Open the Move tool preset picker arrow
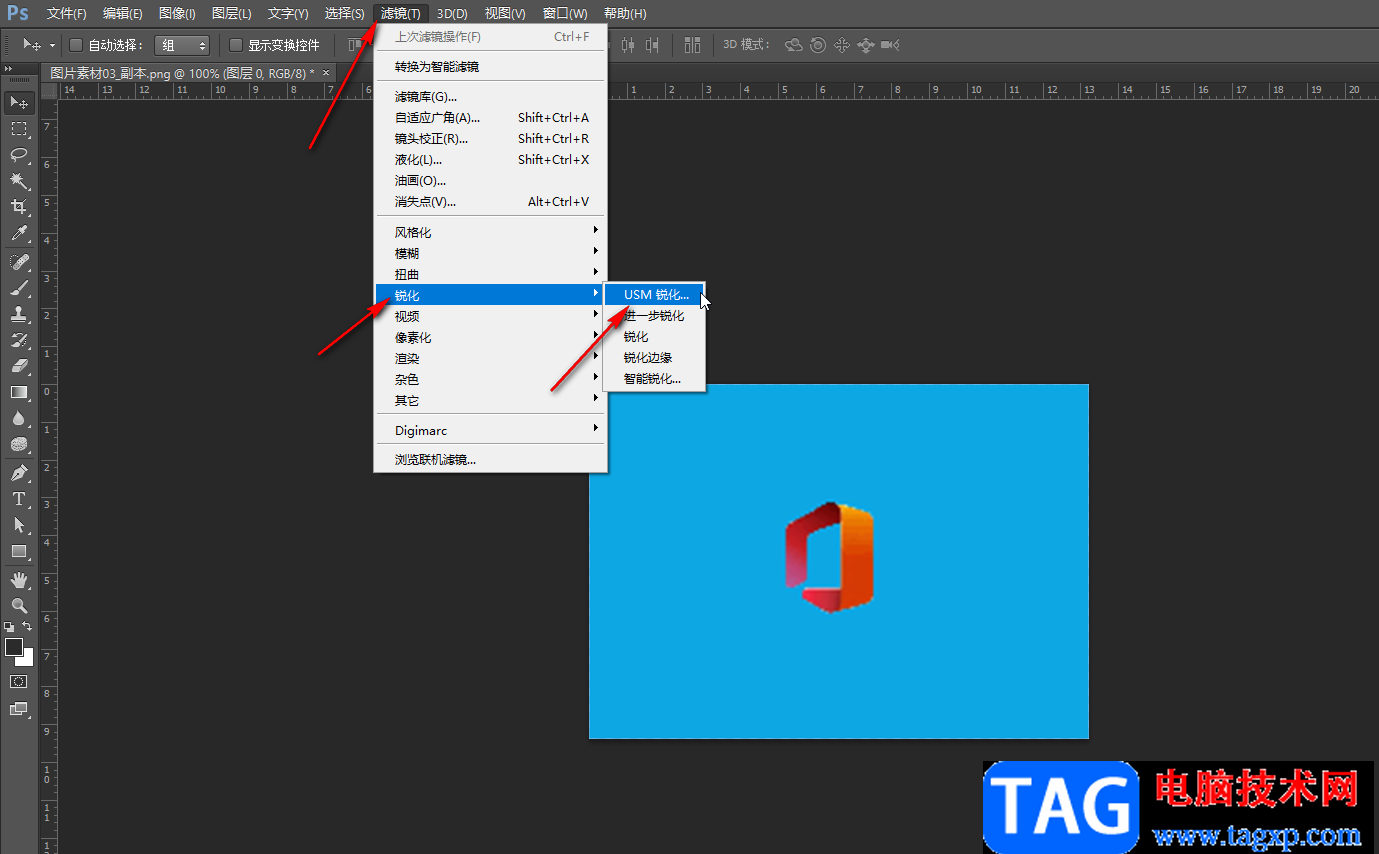This screenshot has width=1379, height=854. (52, 45)
